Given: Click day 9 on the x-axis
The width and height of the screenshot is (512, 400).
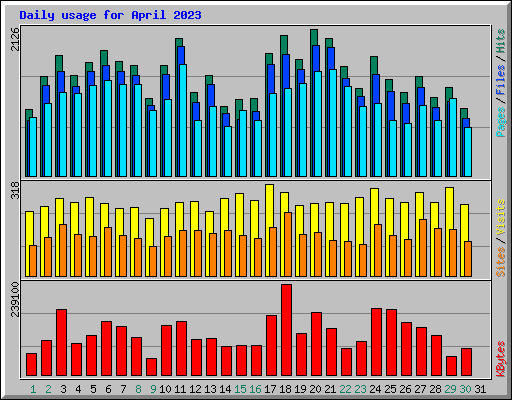Looking at the screenshot, I should [x=153, y=389].
